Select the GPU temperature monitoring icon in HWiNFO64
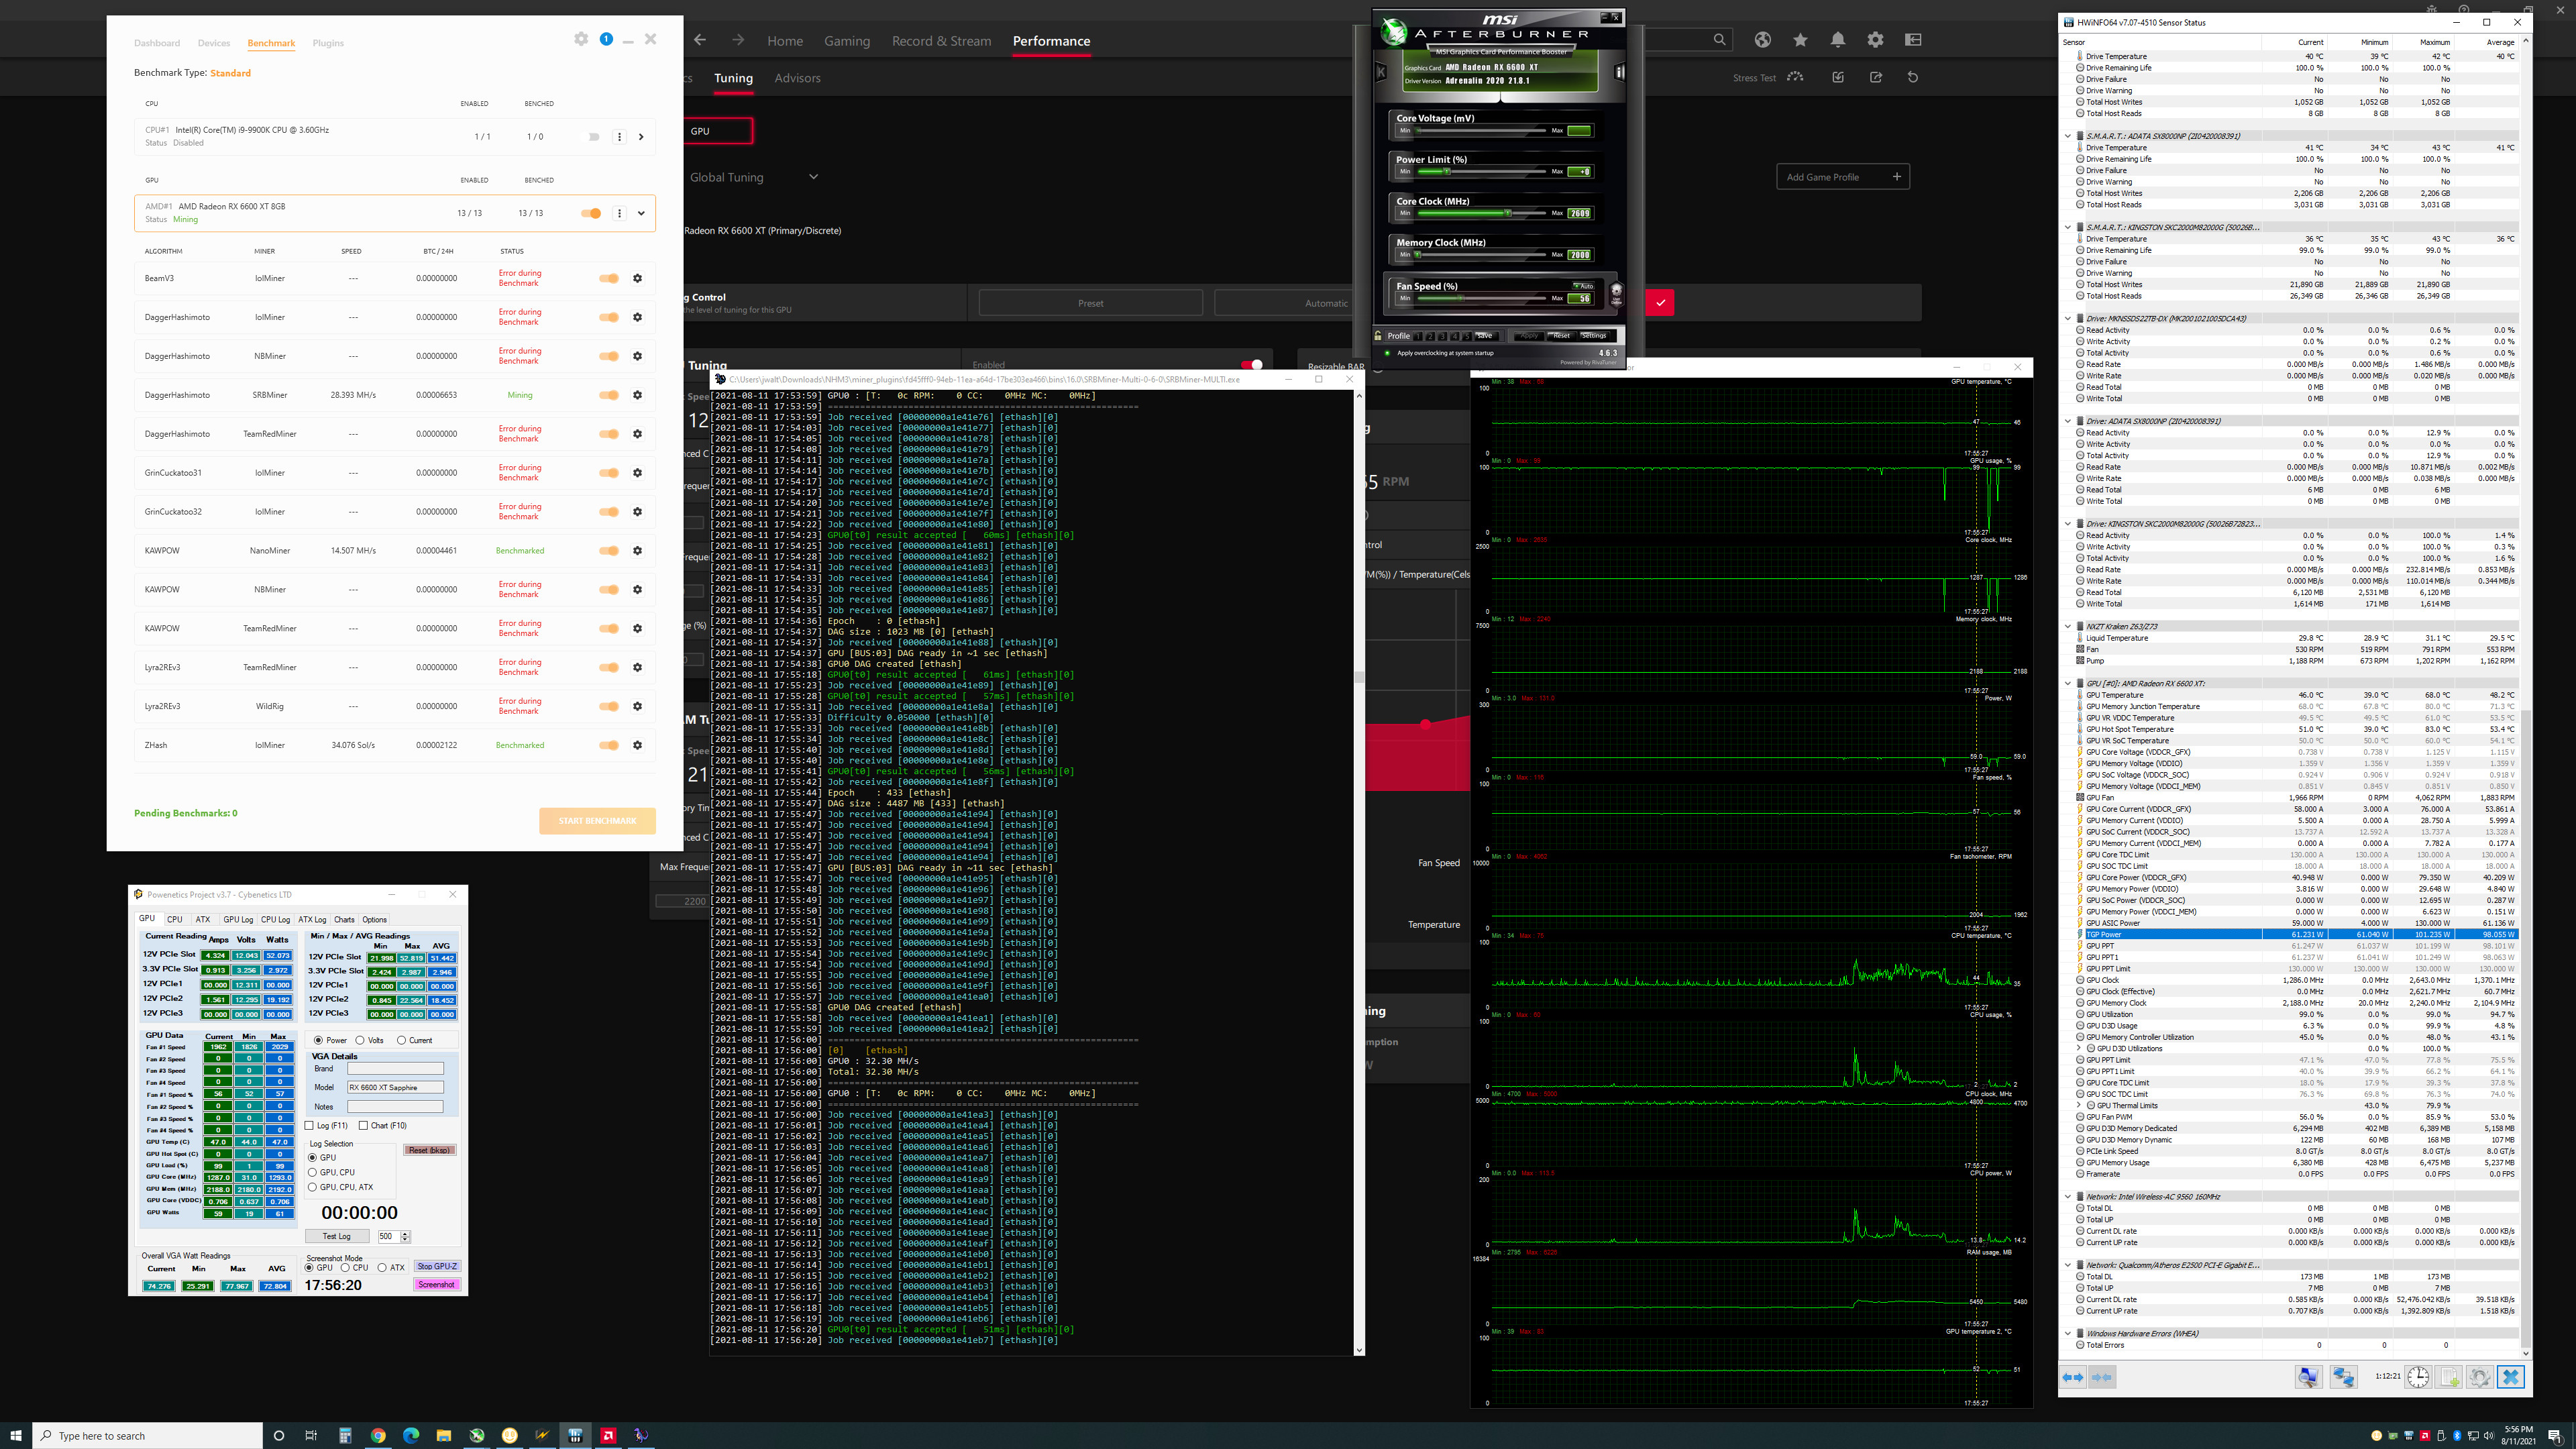The height and width of the screenshot is (1449, 2576). pos(2082,695)
